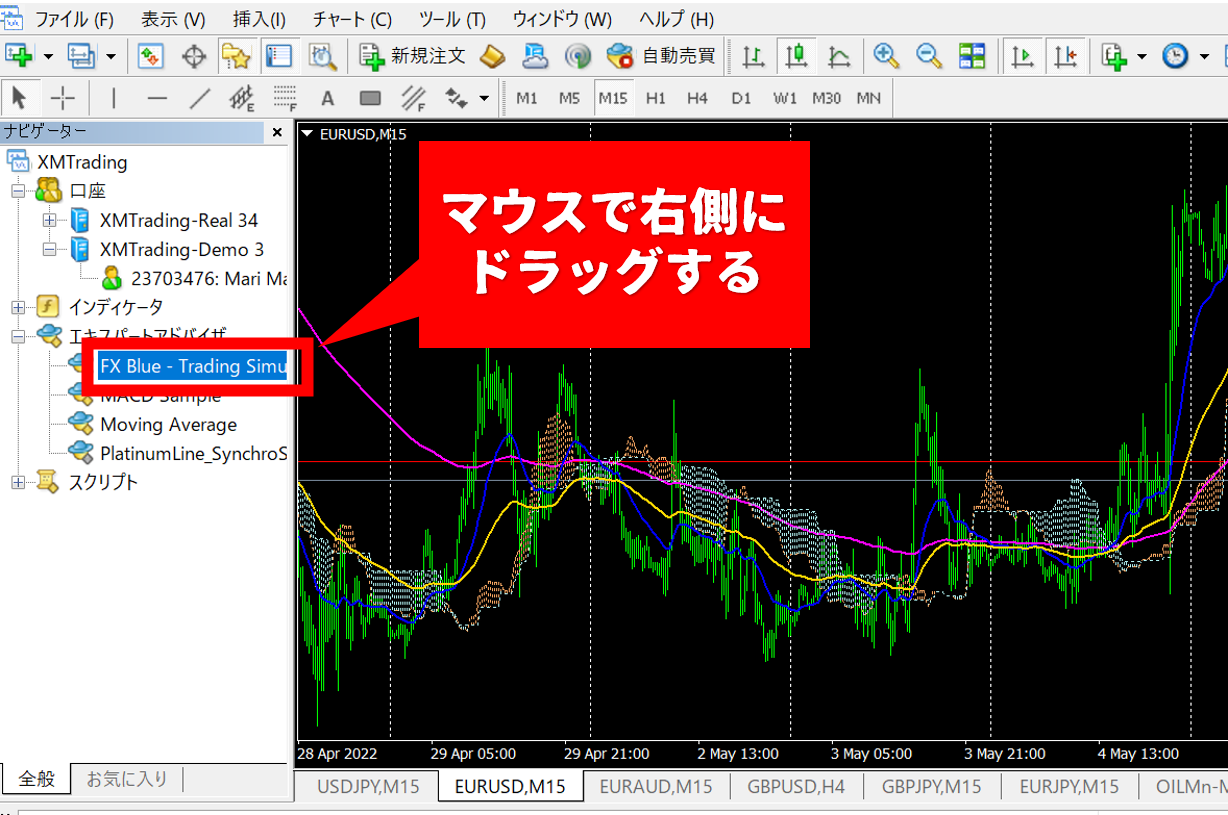Toggle chart auto scroll
The image size is (1228, 815).
pos(1022,56)
